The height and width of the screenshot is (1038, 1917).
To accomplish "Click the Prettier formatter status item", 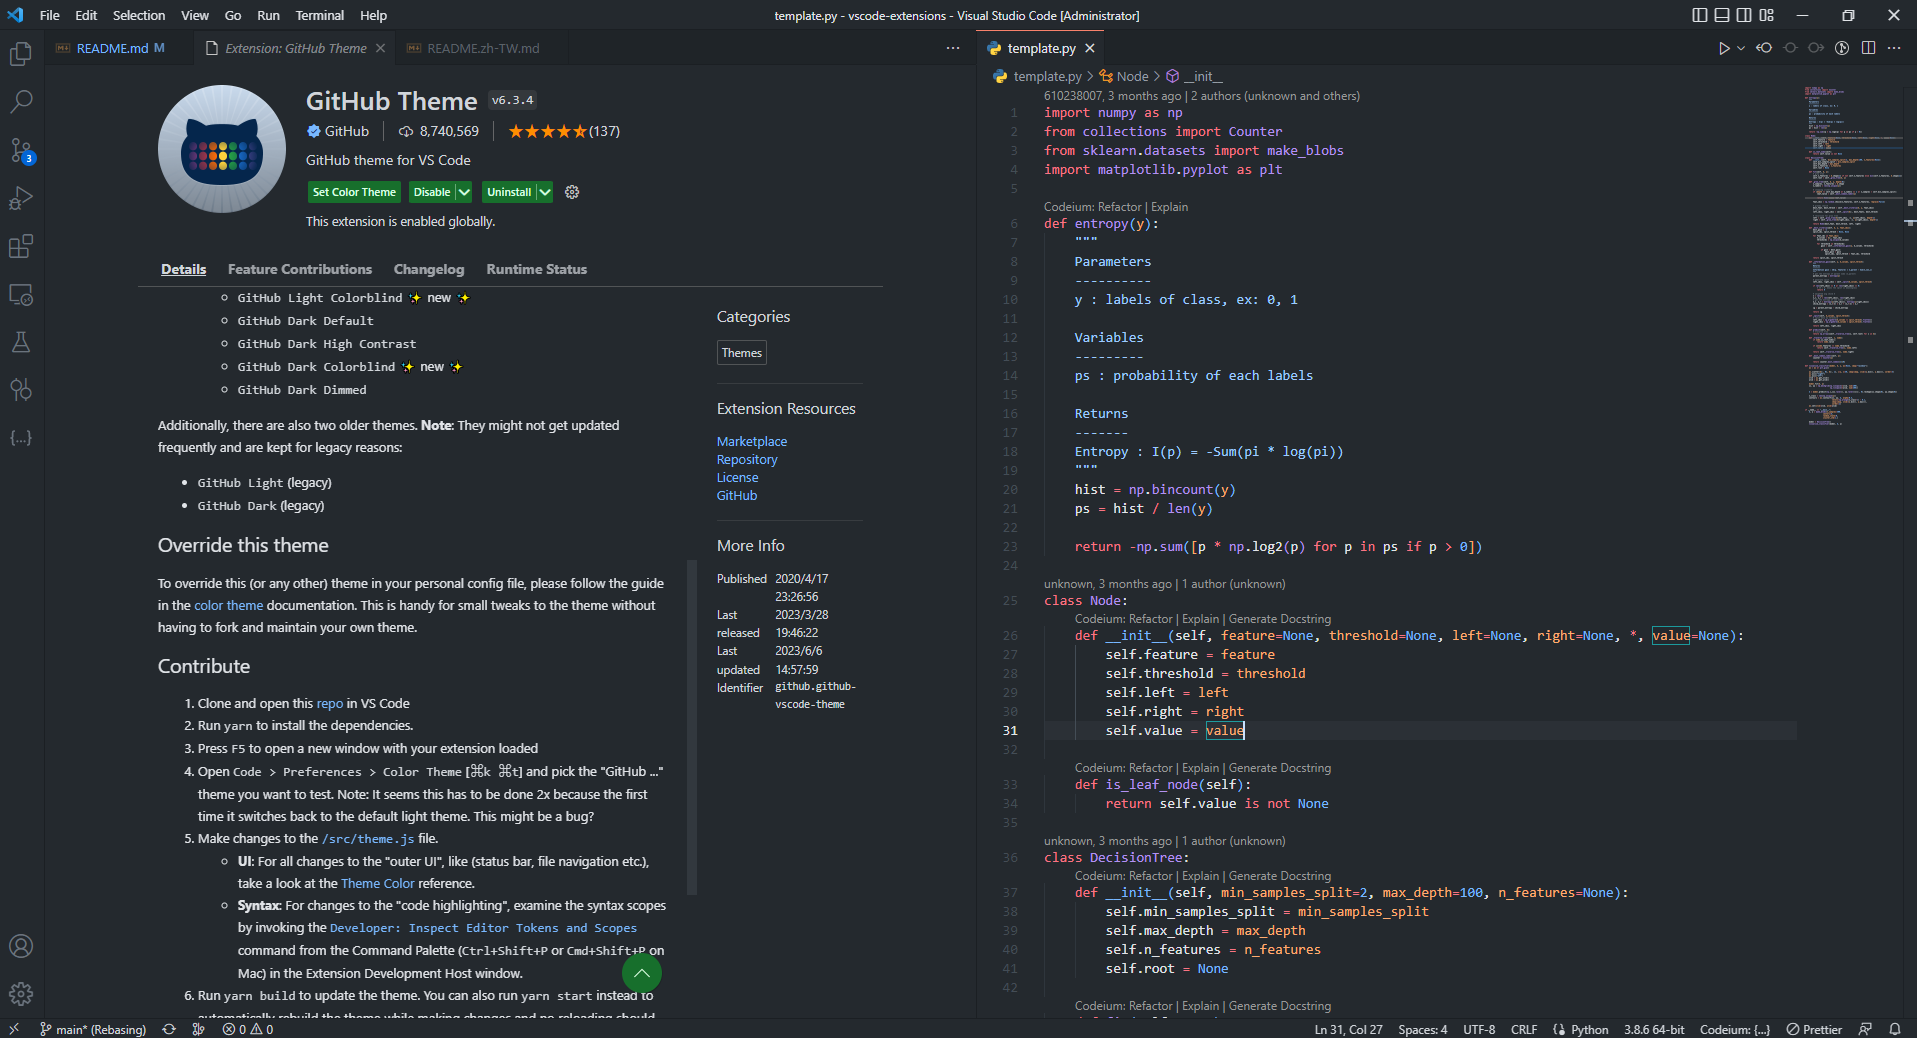I will point(1814,1029).
